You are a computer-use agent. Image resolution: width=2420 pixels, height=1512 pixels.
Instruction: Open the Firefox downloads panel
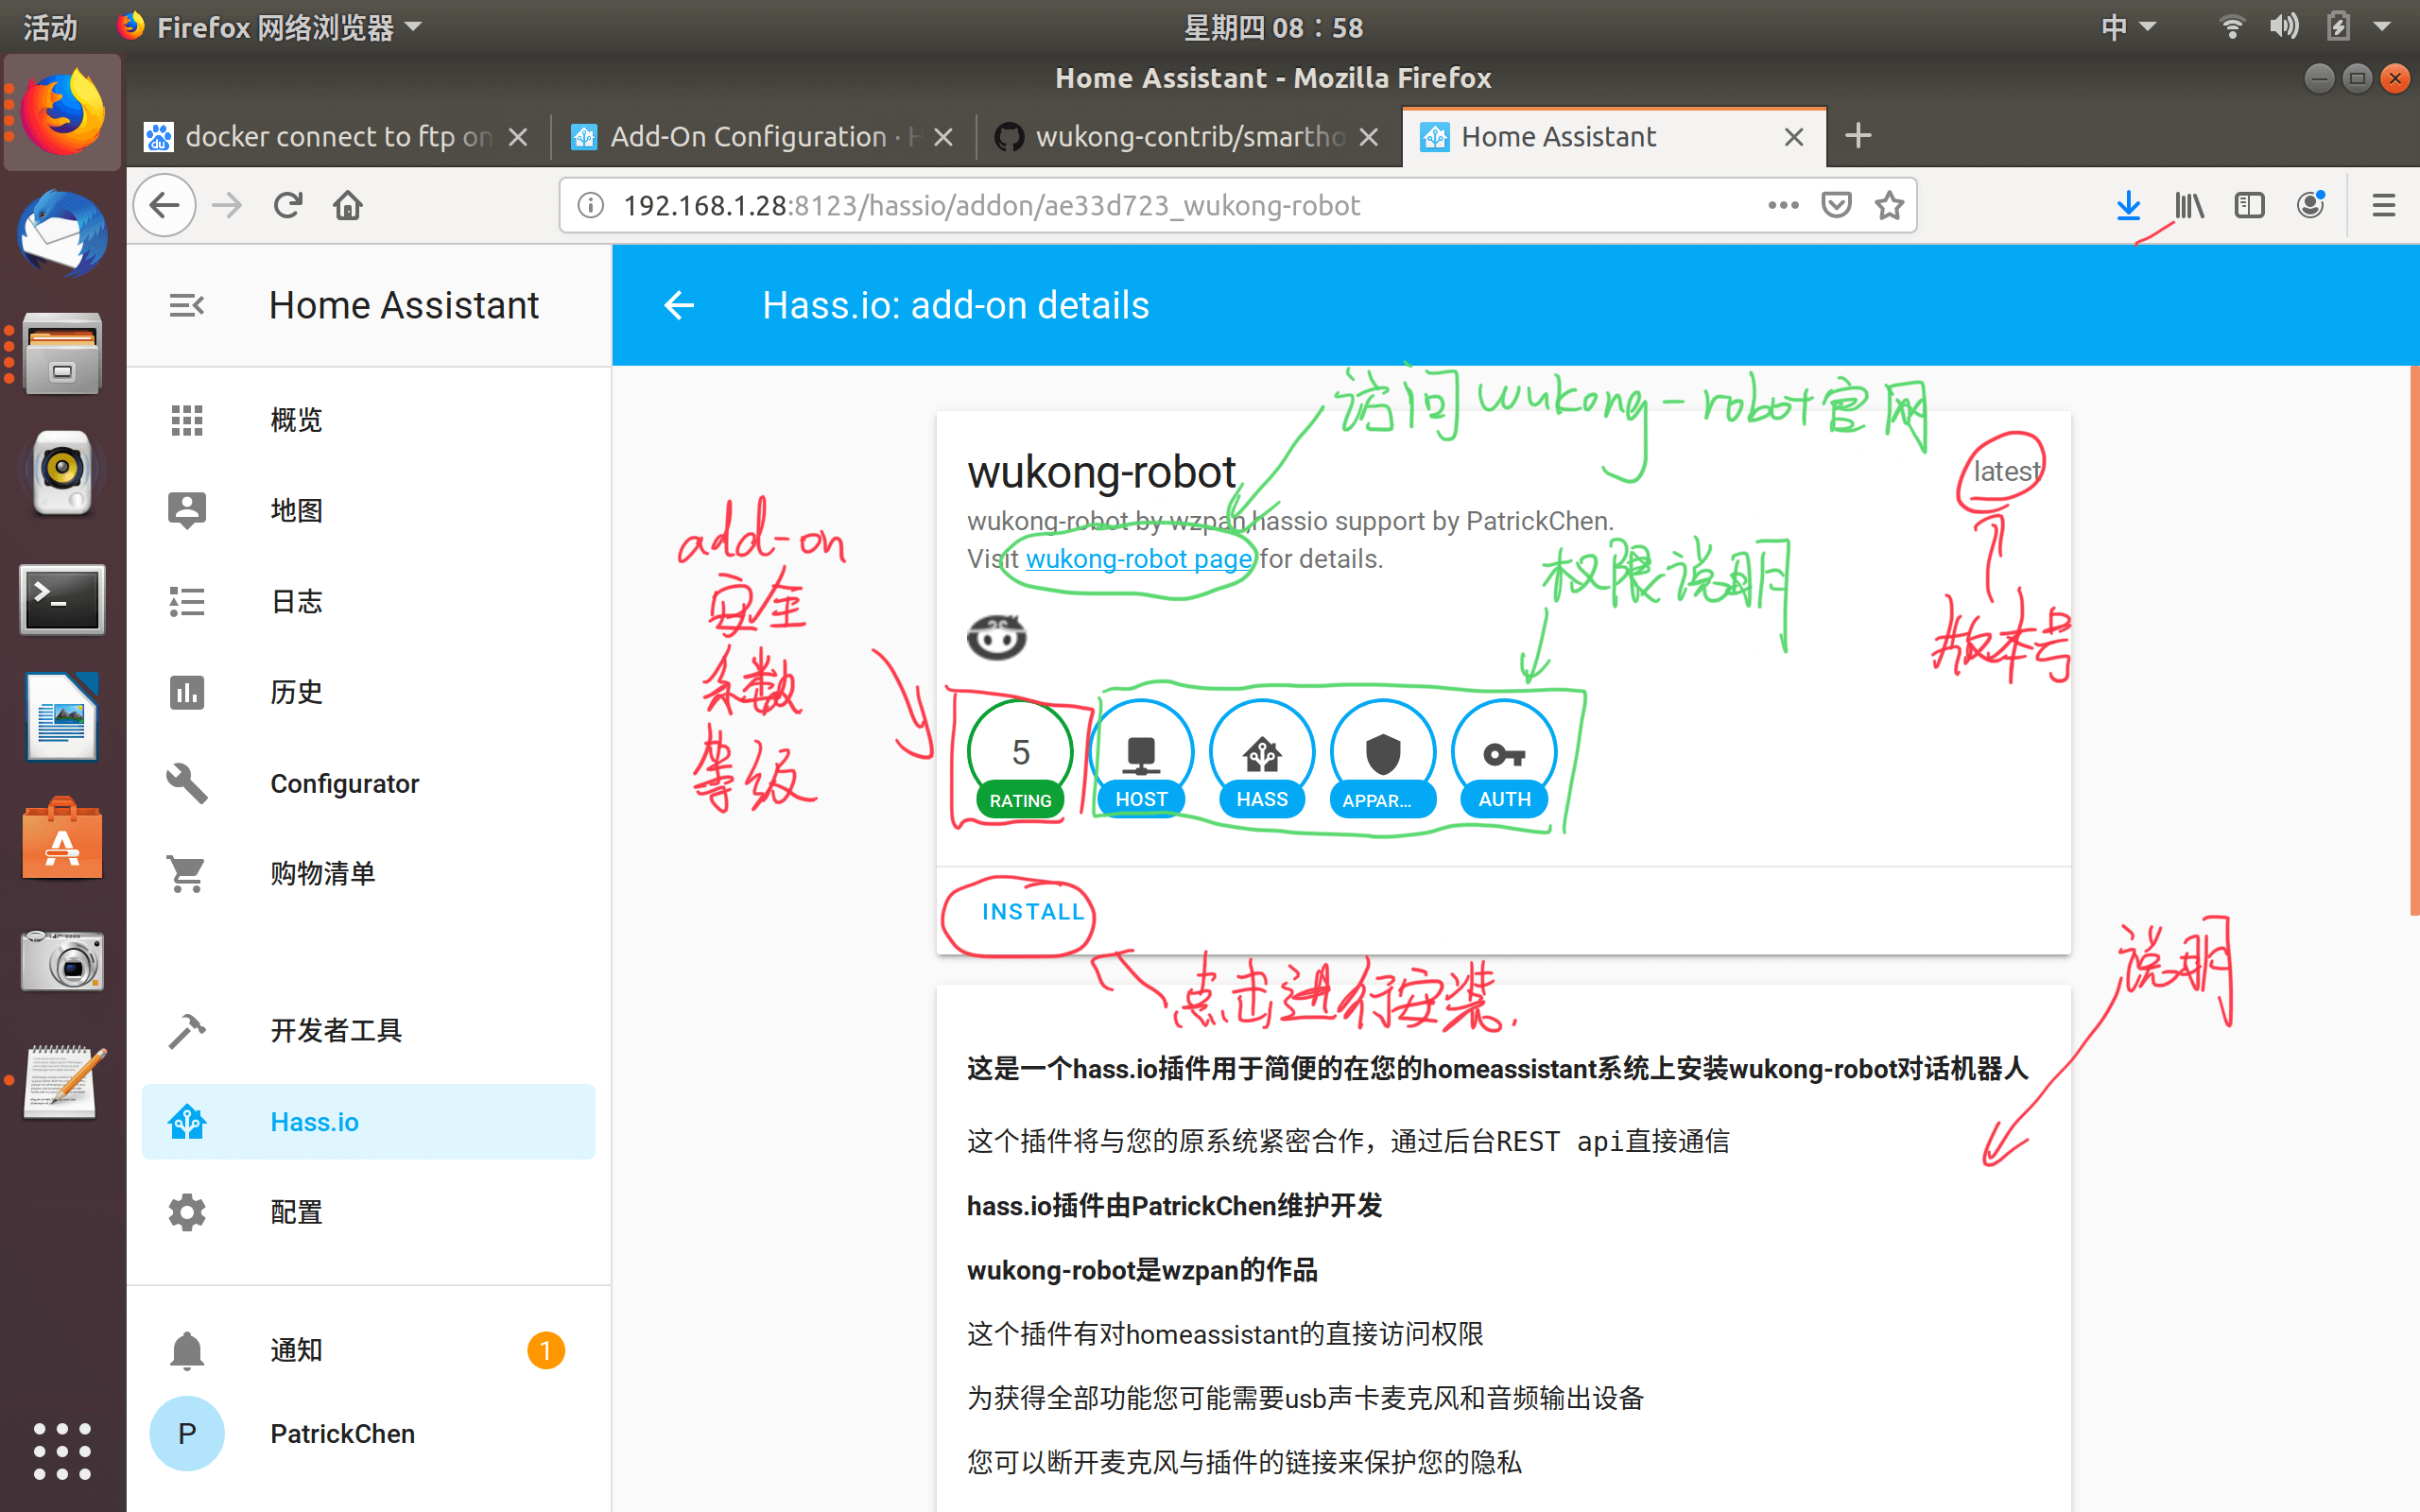point(2128,206)
